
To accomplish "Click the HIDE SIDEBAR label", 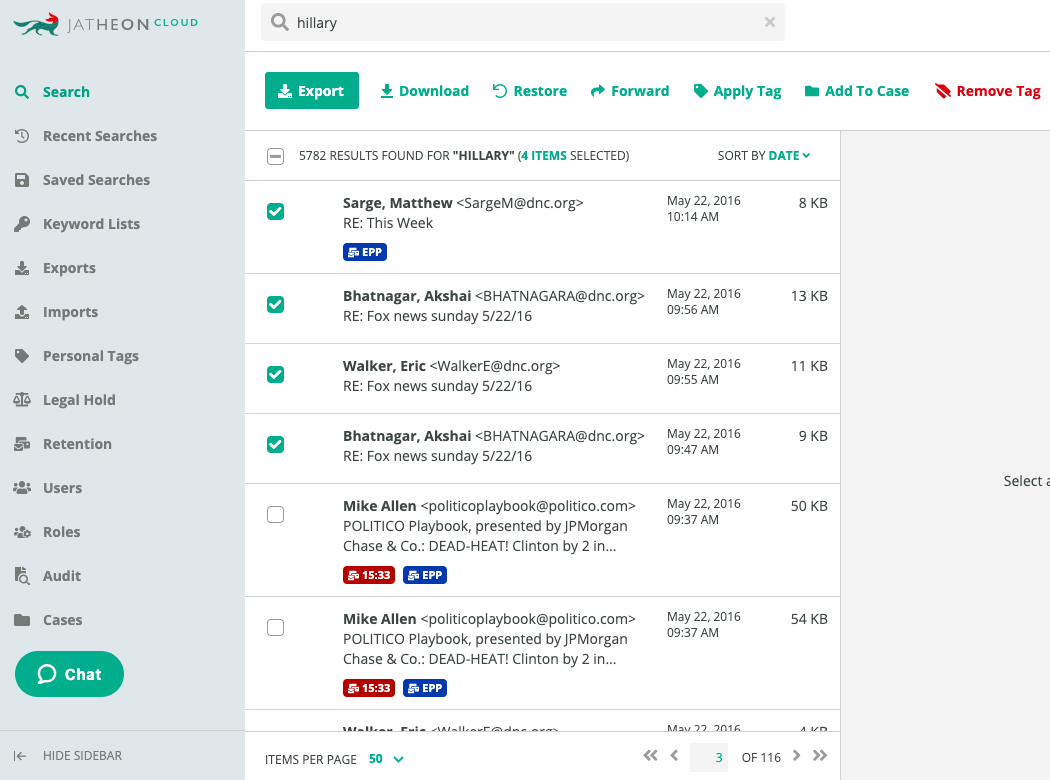I will (82, 756).
